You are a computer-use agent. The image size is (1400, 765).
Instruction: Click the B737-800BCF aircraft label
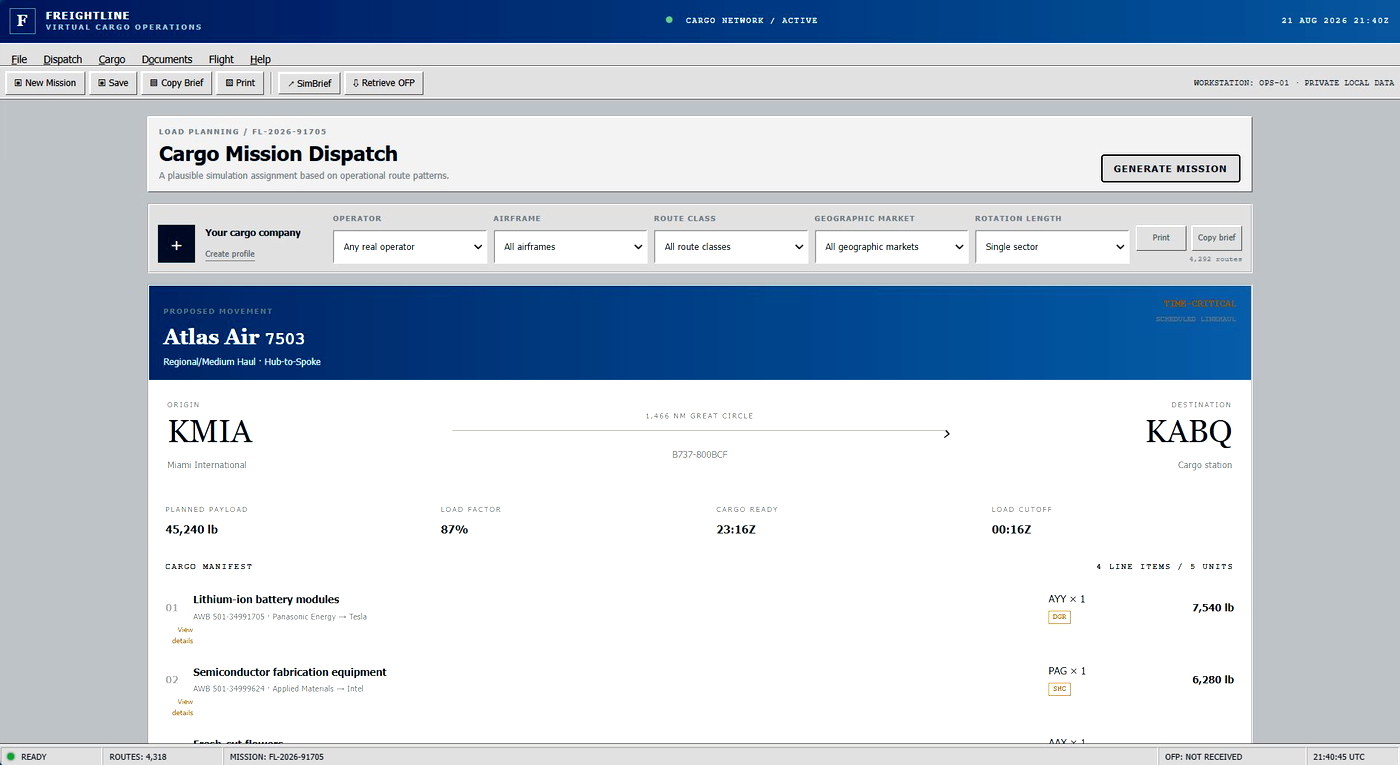click(700, 454)
